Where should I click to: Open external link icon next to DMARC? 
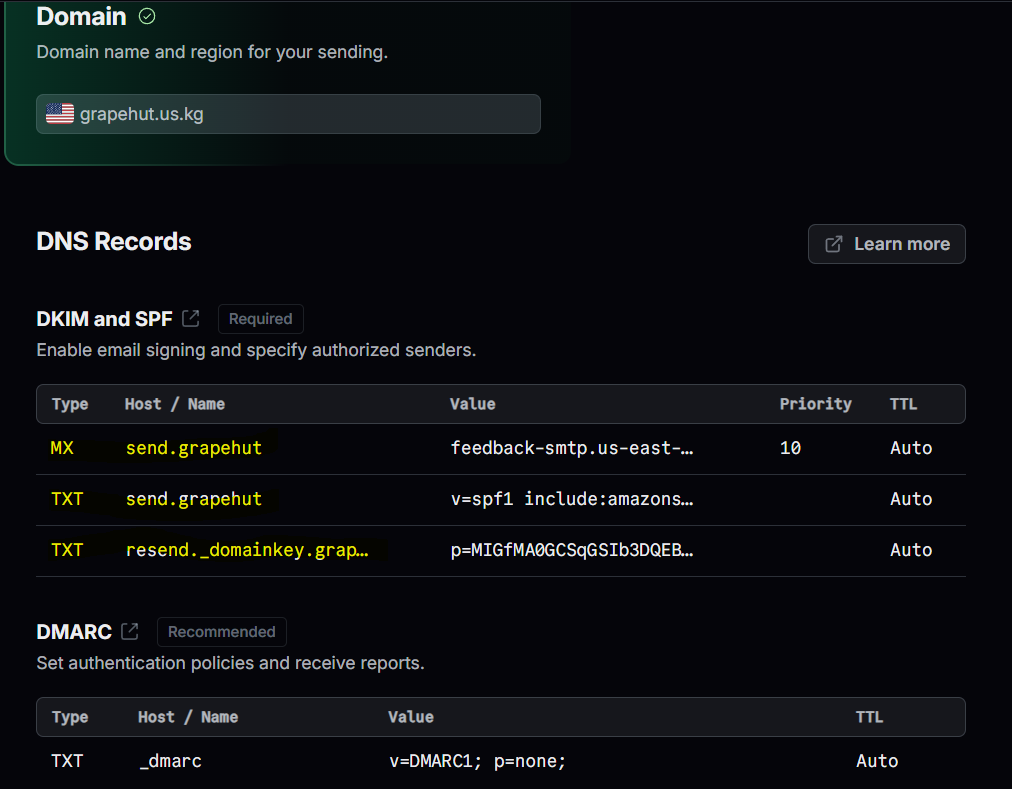(x=130, y=632)
